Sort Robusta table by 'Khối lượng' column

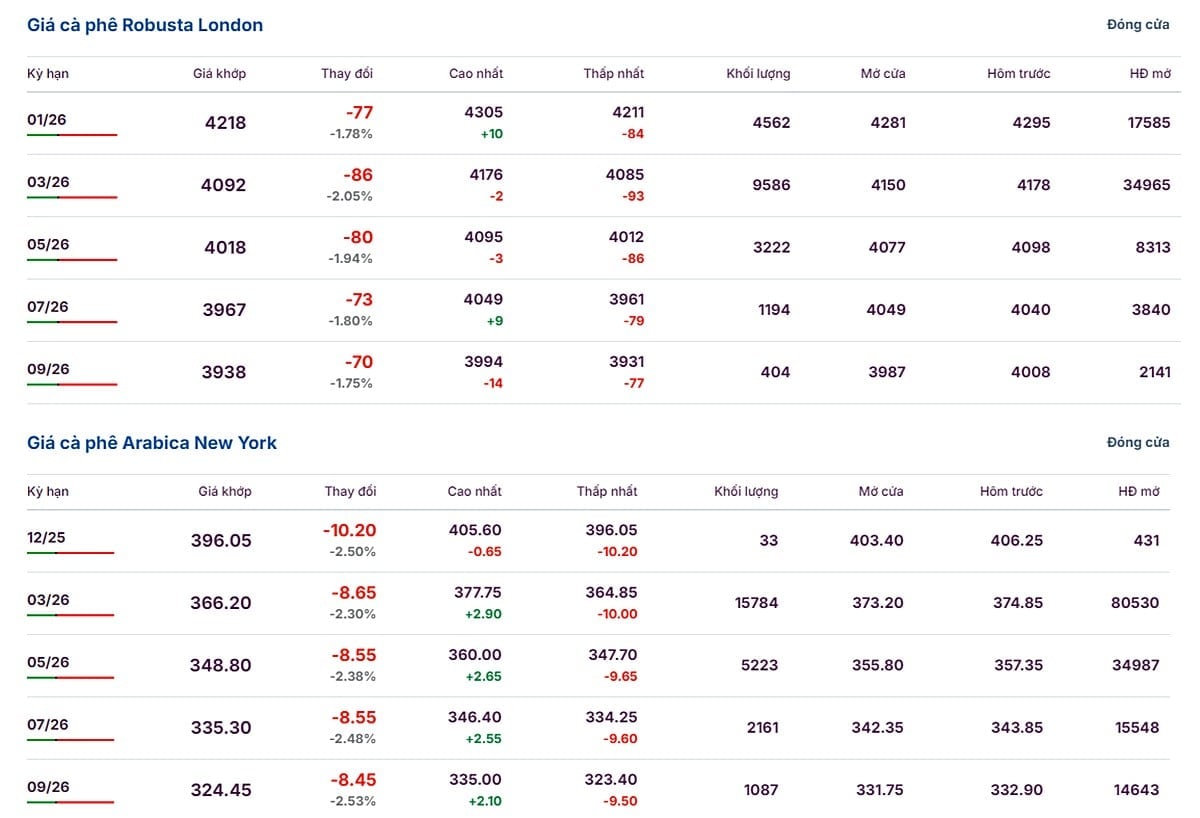758,74
